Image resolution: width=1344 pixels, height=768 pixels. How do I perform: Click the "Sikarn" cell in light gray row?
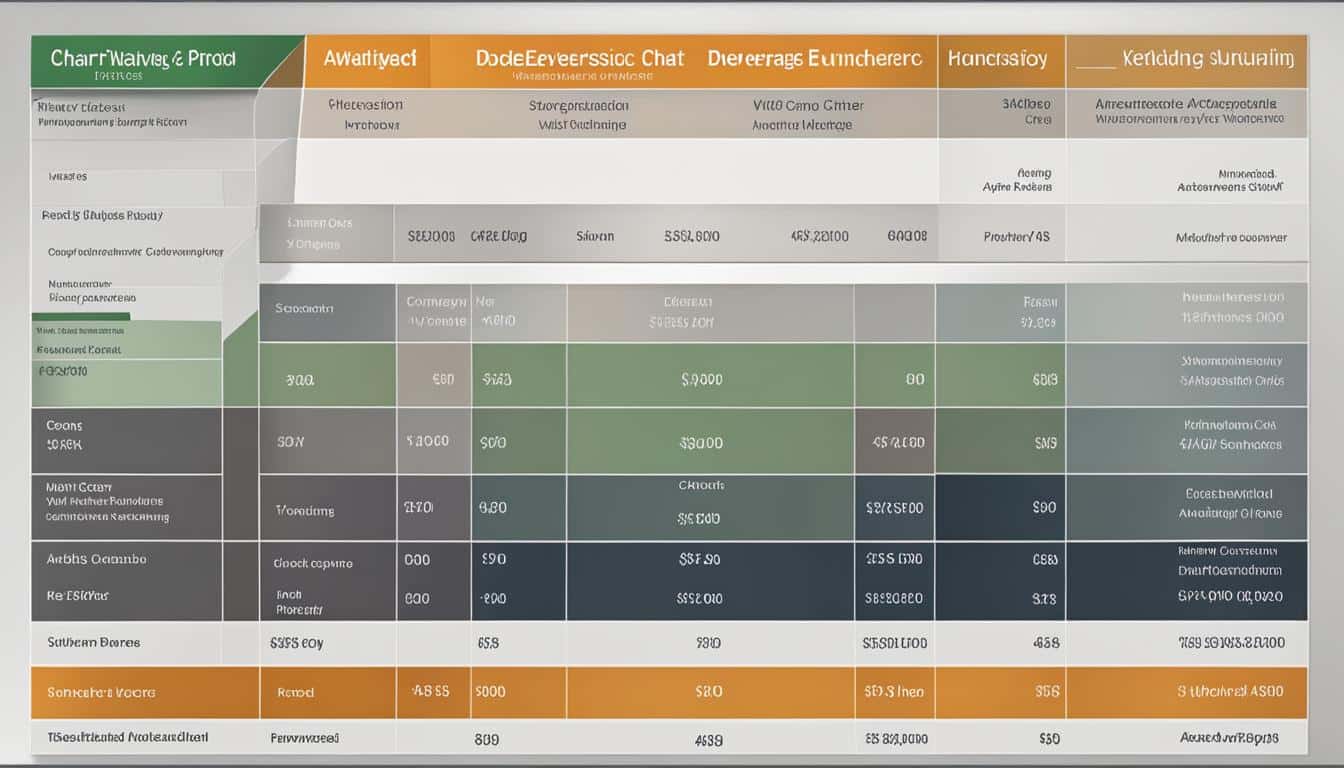pos(595,237)
